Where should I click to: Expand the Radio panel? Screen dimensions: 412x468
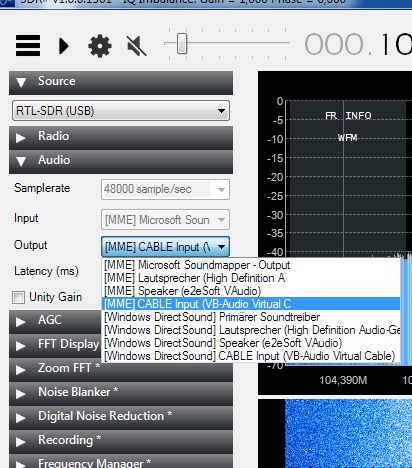click(121, 137)
